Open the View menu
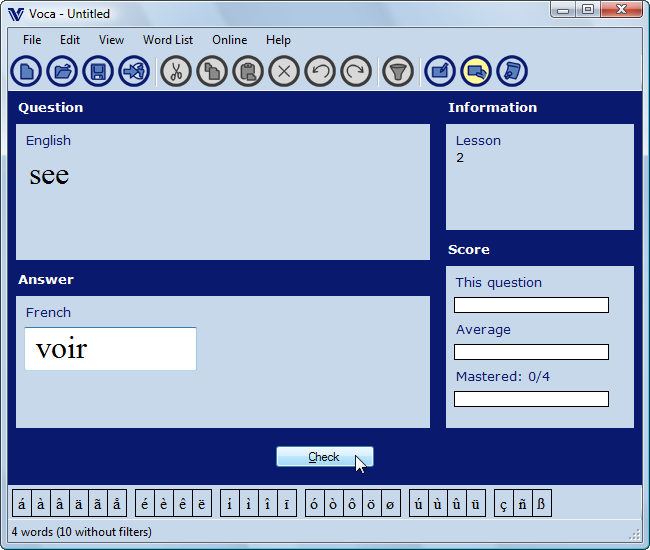This screenshot has height=550, width=650. coord(111,40)
